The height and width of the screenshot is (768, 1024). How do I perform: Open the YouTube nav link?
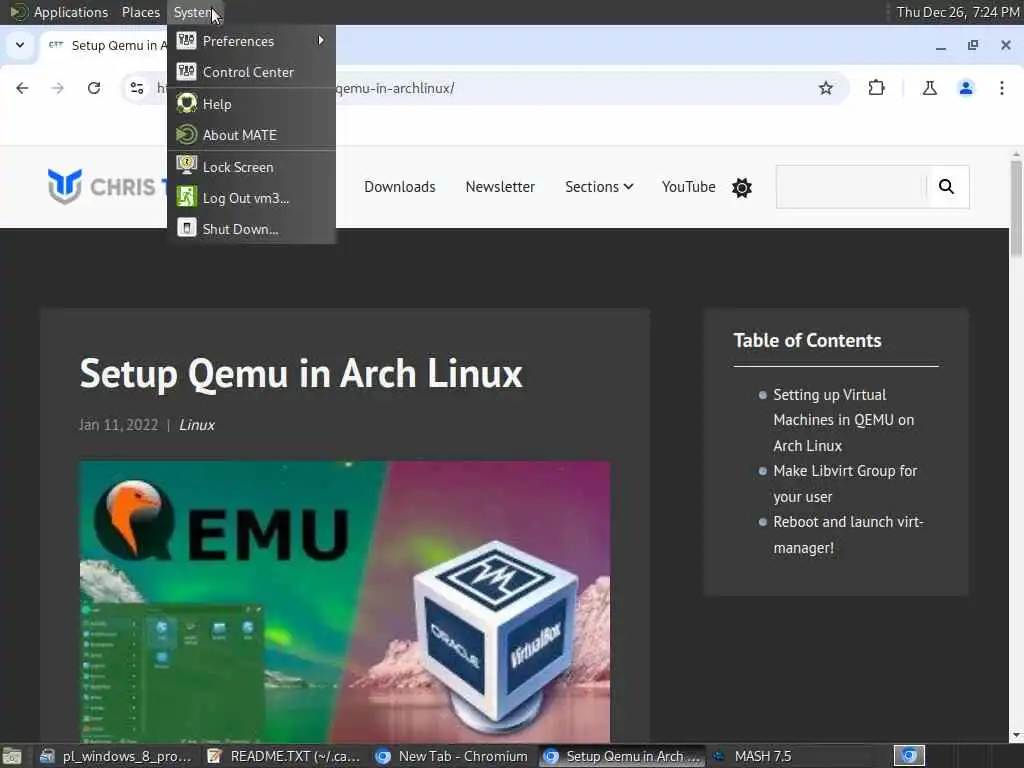(x=688, y=187)
